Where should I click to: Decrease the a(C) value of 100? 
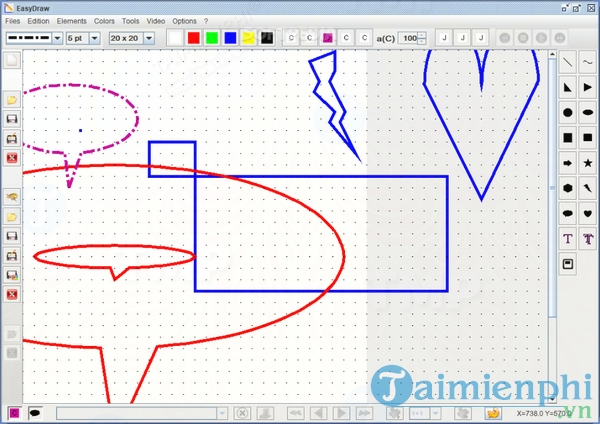click(422, 41)
